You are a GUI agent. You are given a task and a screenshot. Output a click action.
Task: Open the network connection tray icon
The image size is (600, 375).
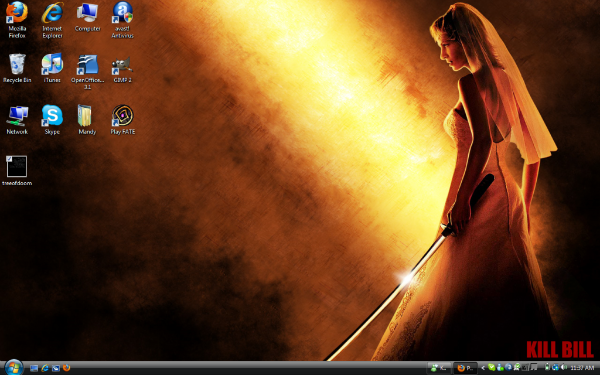[555, 368]
